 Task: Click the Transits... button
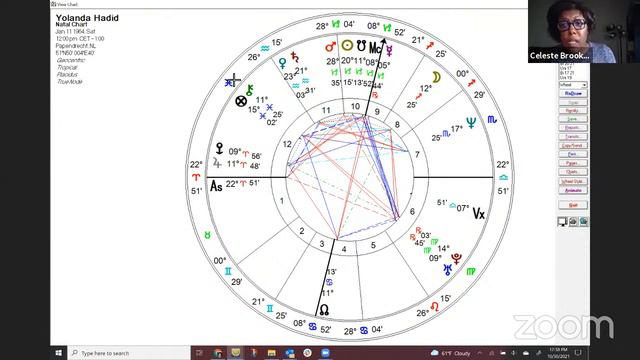tap(573, 137)
